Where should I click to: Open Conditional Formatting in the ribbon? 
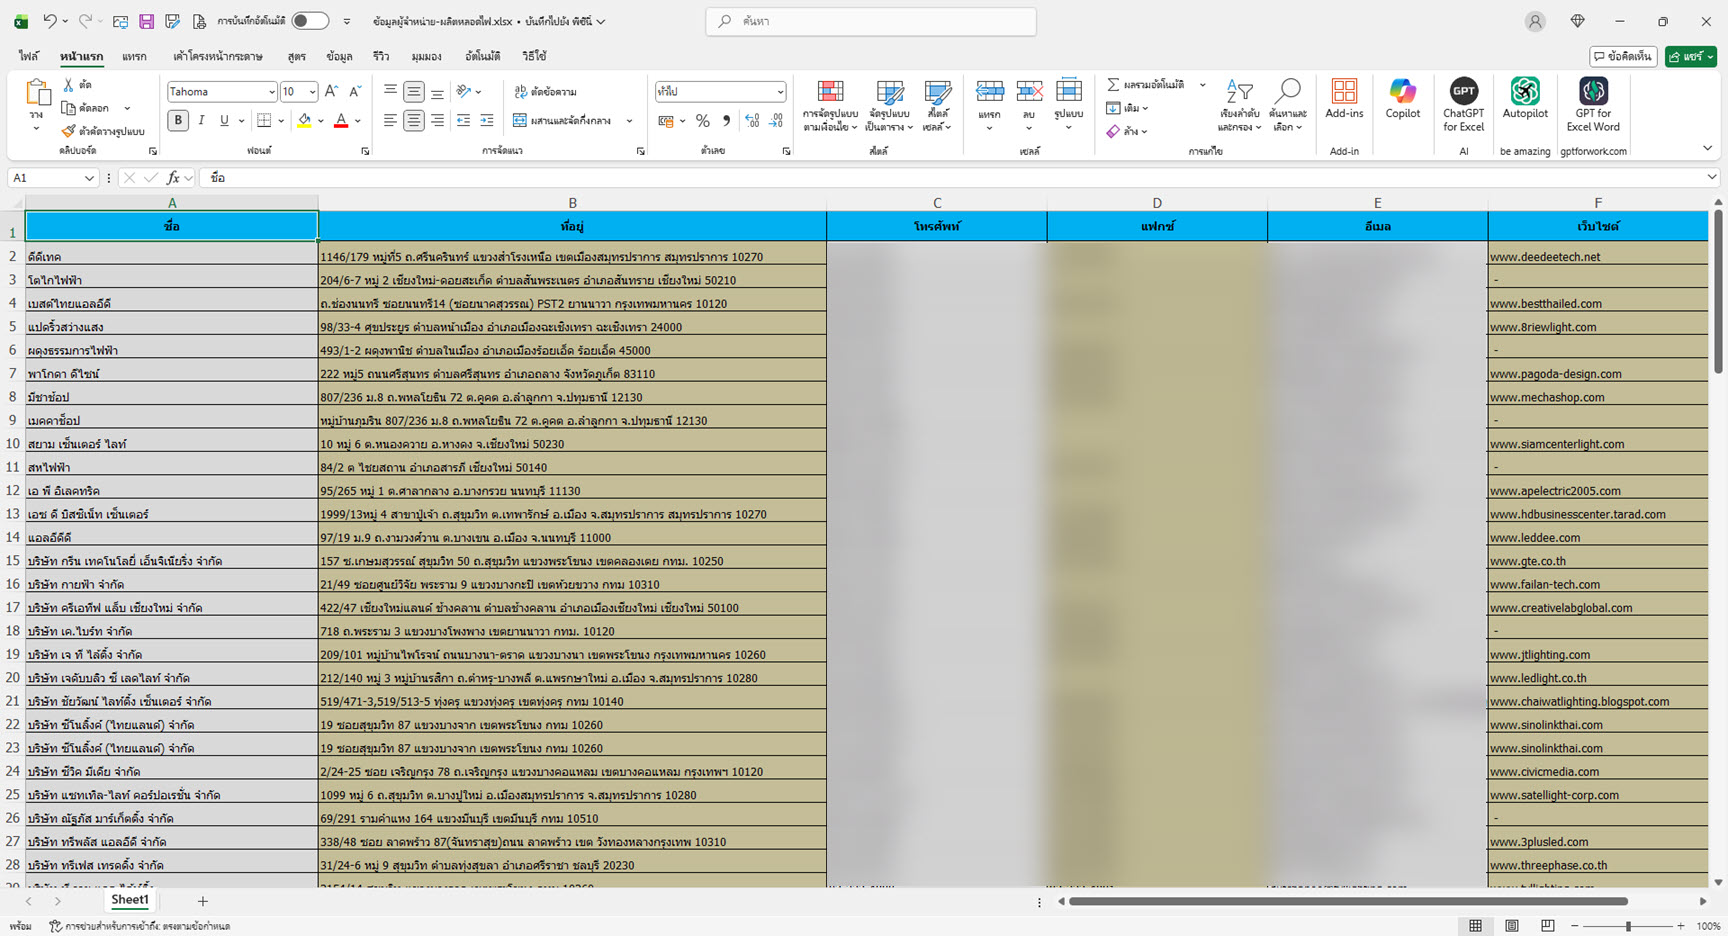coord(830,104)
